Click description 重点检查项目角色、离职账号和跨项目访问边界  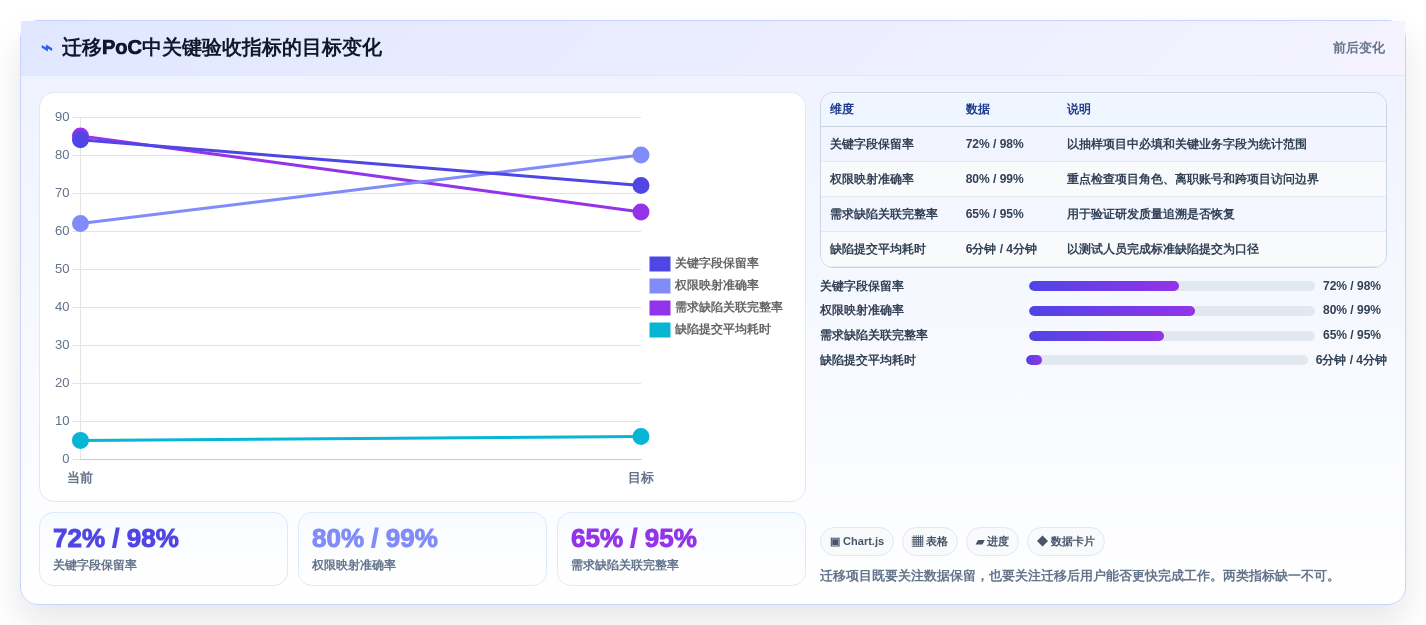[1193, 179]
